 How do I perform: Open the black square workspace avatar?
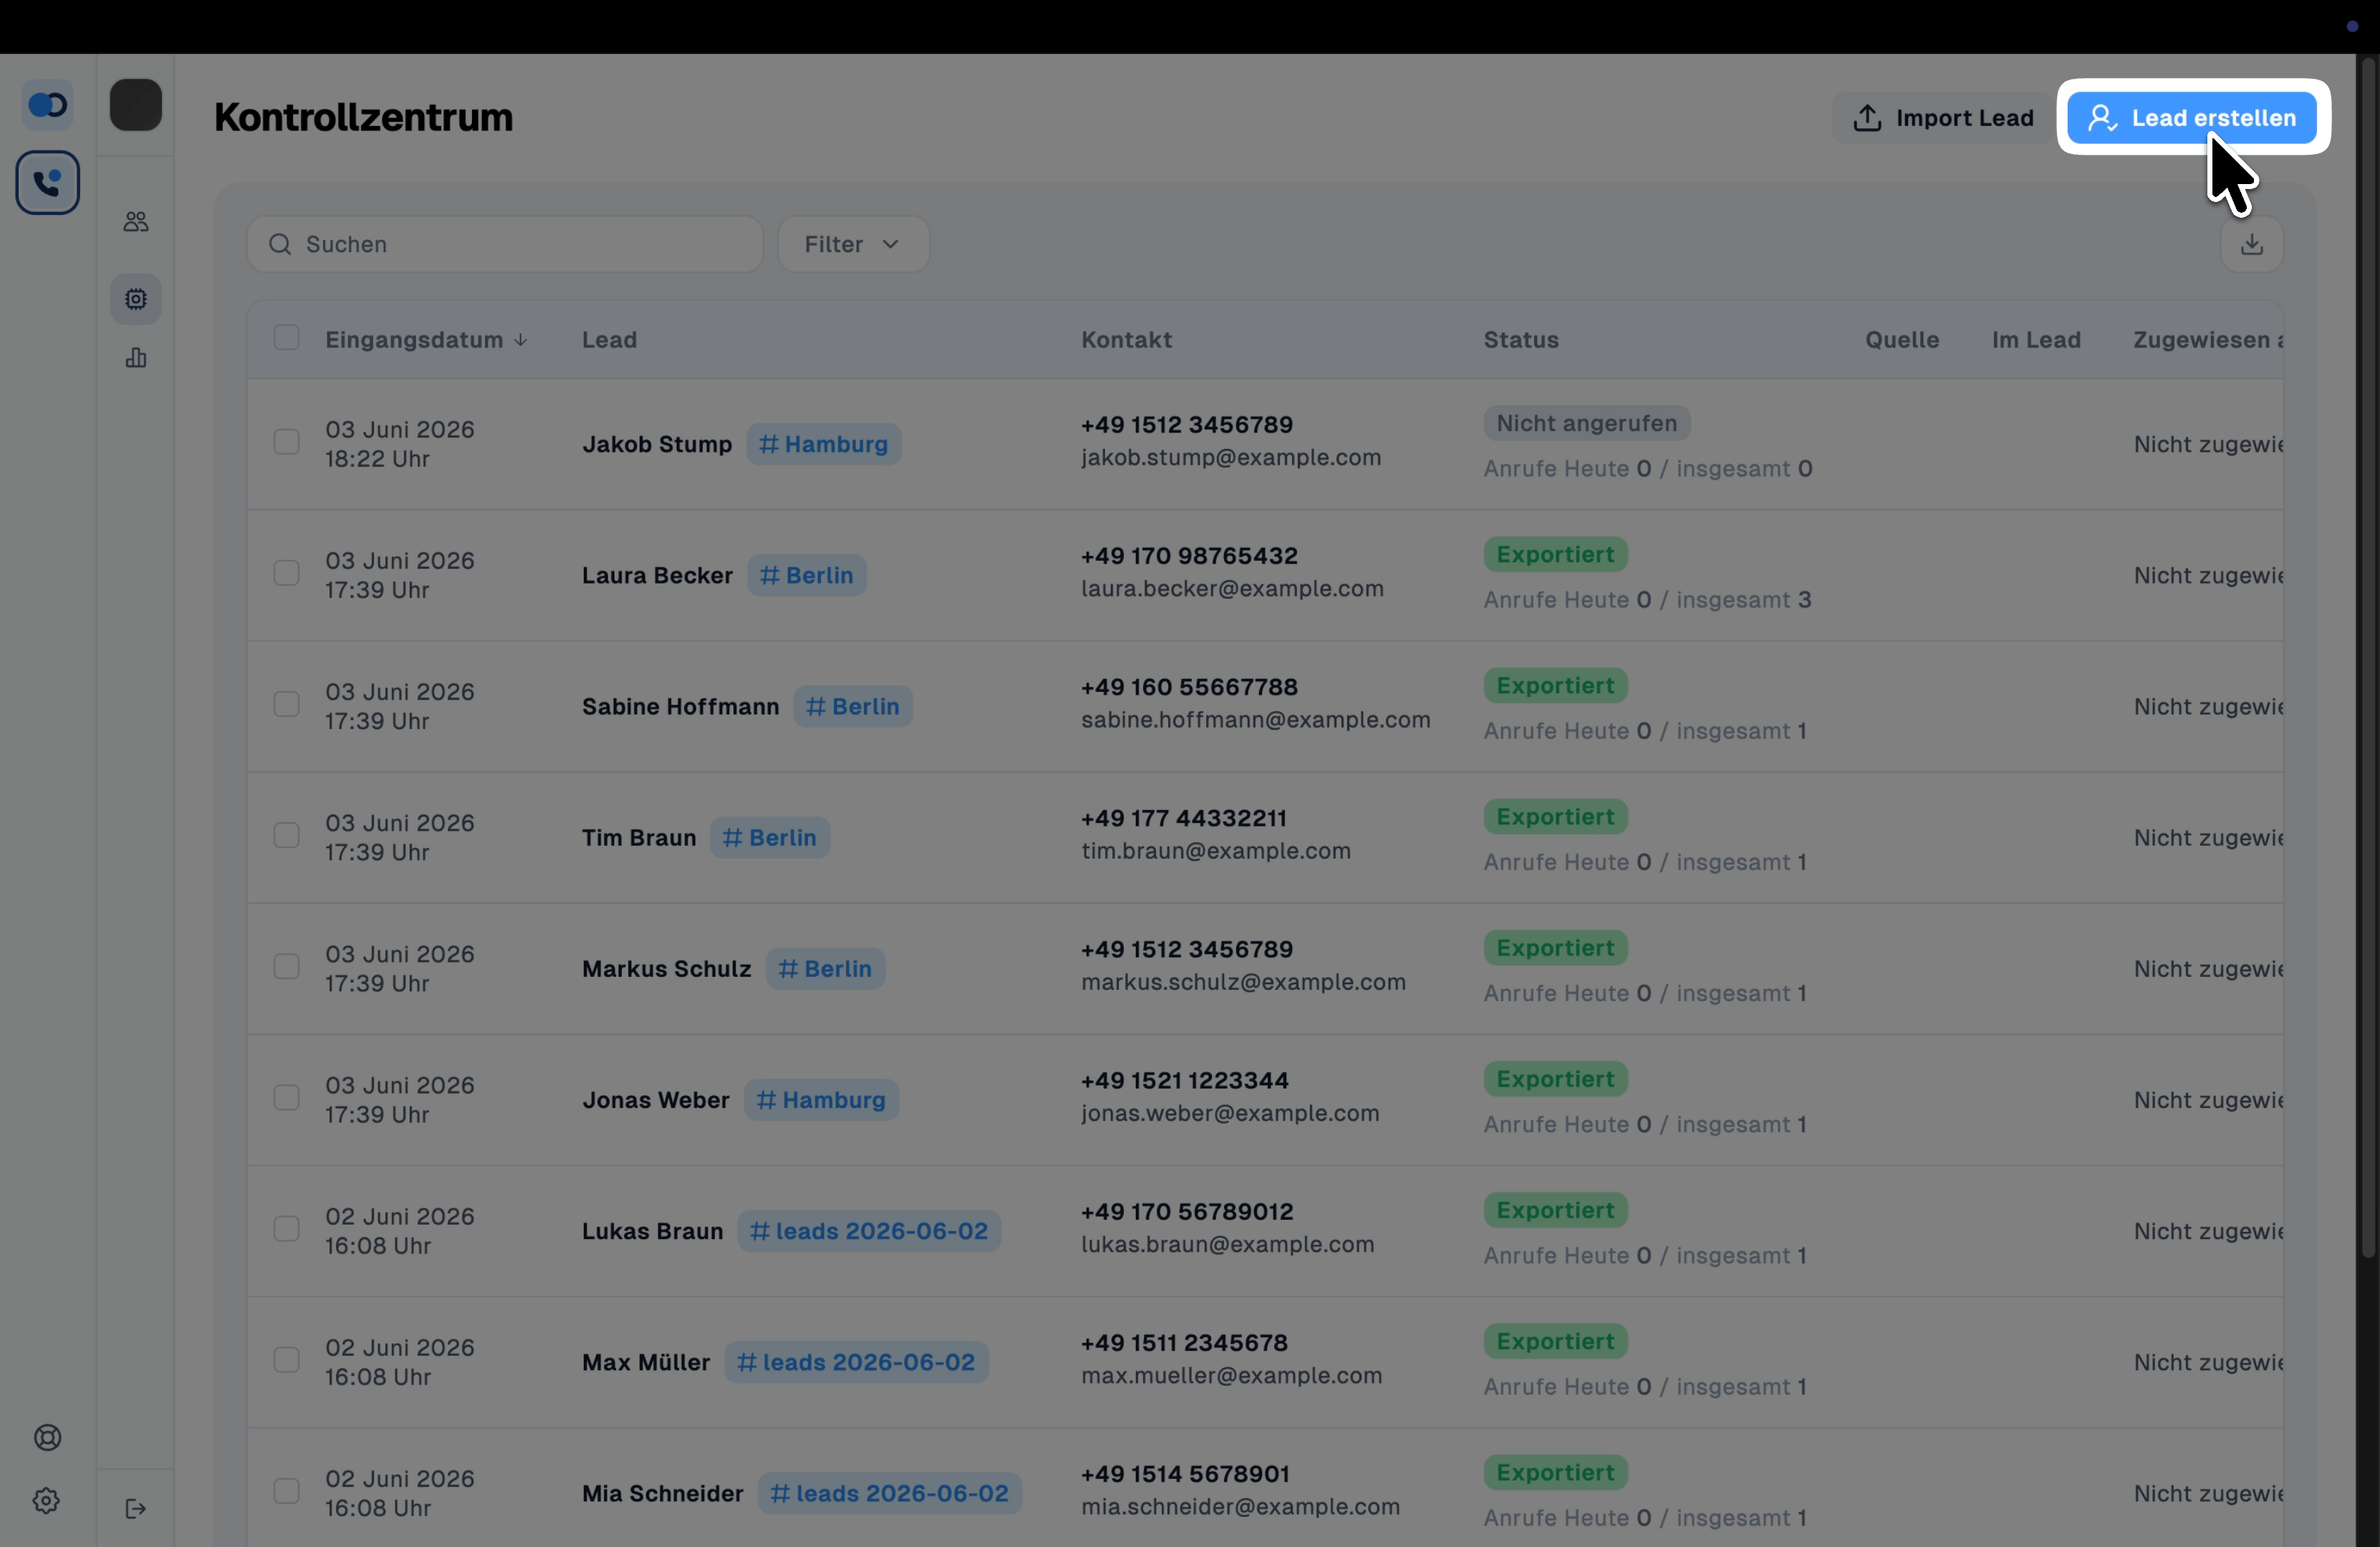click(x=136, y=105)
